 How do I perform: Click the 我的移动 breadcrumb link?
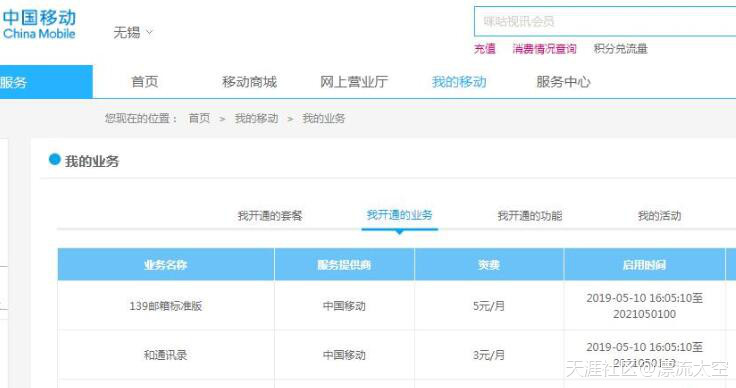256,118
